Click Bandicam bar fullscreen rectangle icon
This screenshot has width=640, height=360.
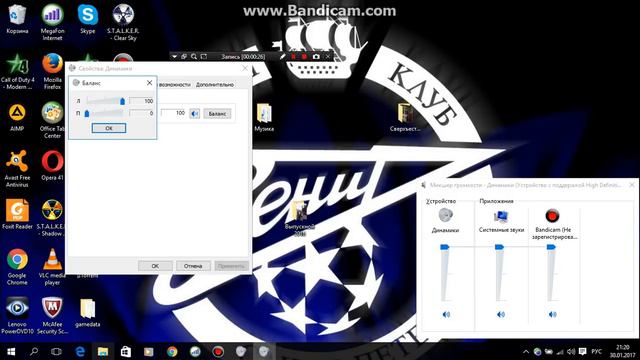[x=204, y=57]
